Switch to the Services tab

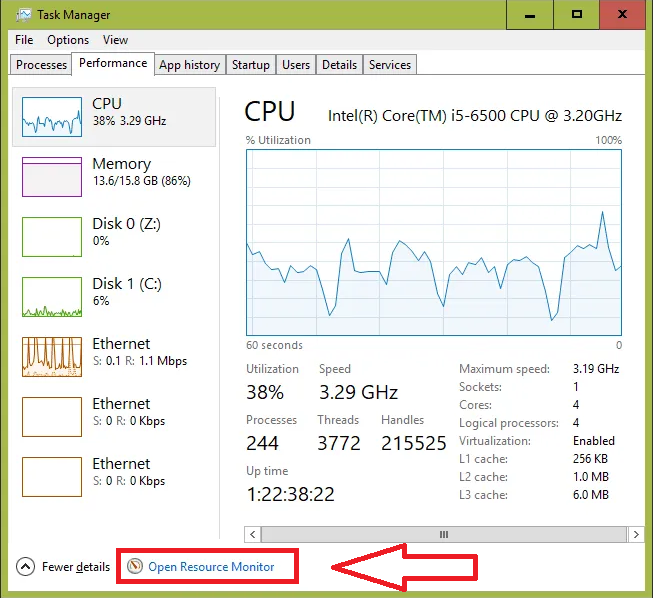pyautogui.click(x=390, y=65)
